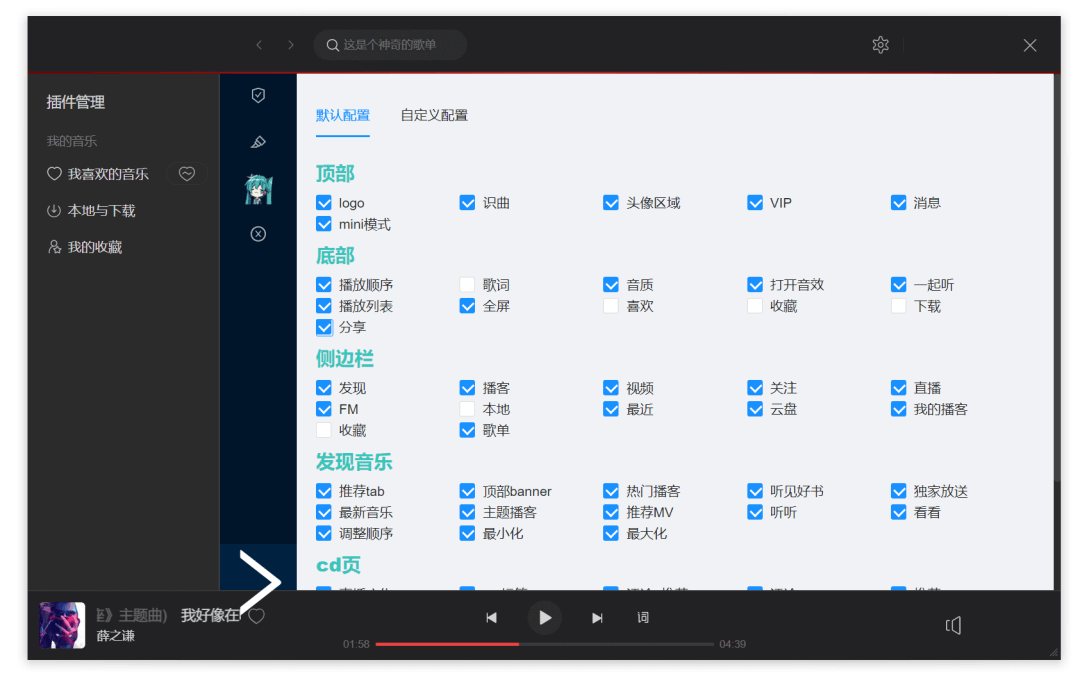Go forward with the right arrow

[x=291, y=45]
